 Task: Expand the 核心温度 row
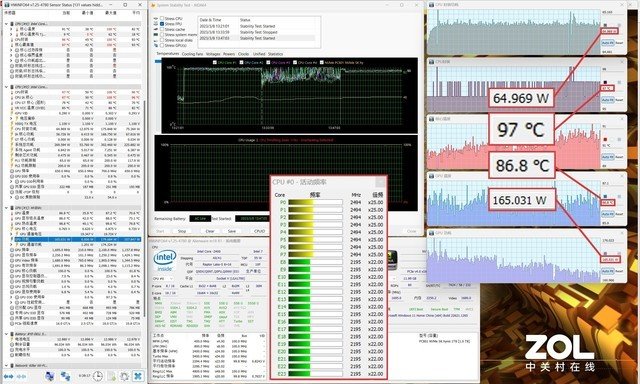tap(11, 29)
